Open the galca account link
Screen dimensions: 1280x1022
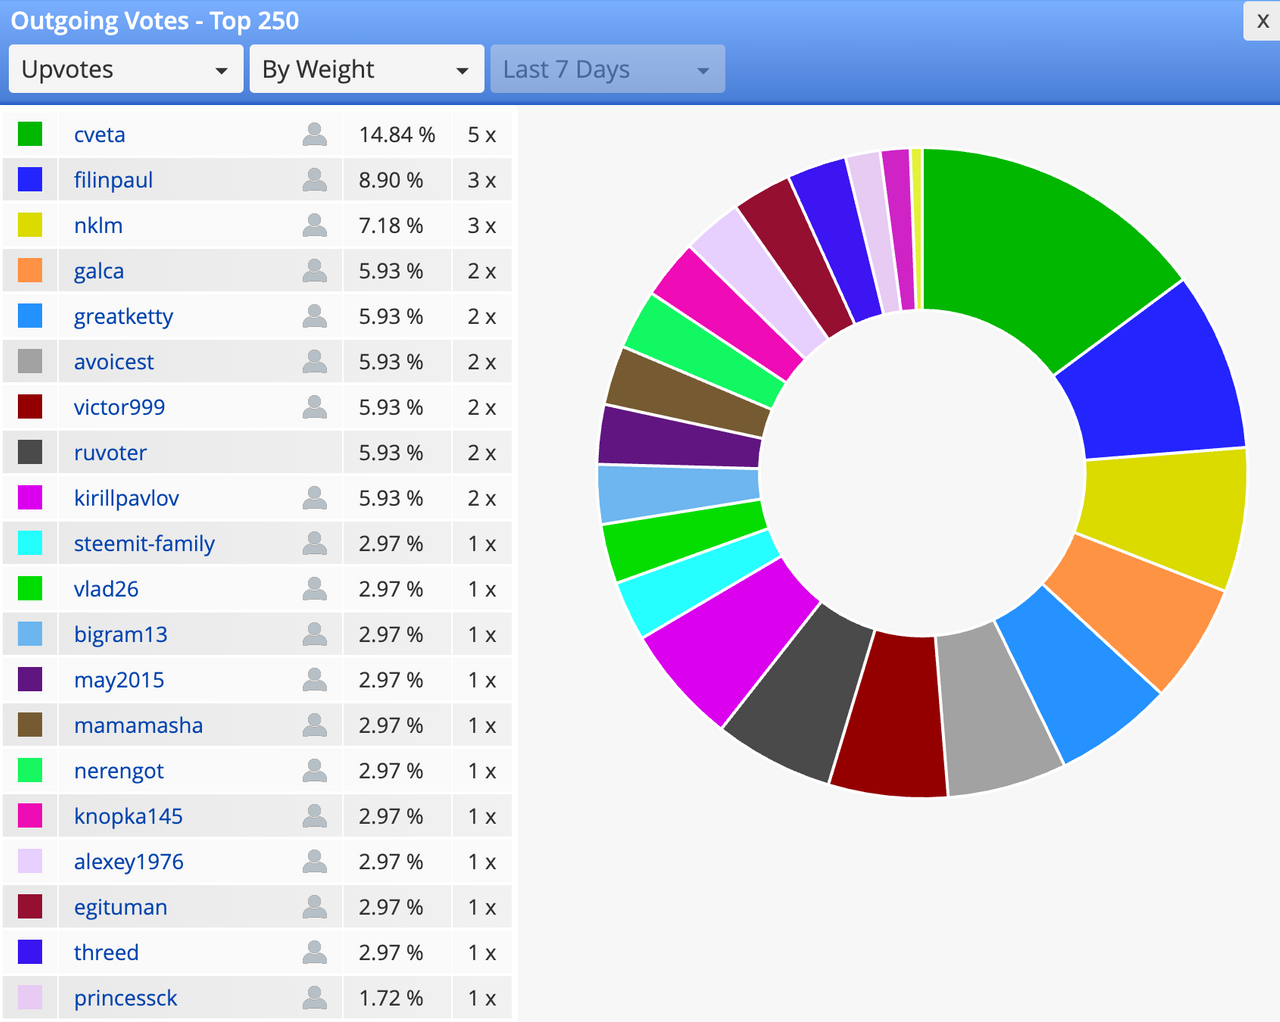click(99, 271)
